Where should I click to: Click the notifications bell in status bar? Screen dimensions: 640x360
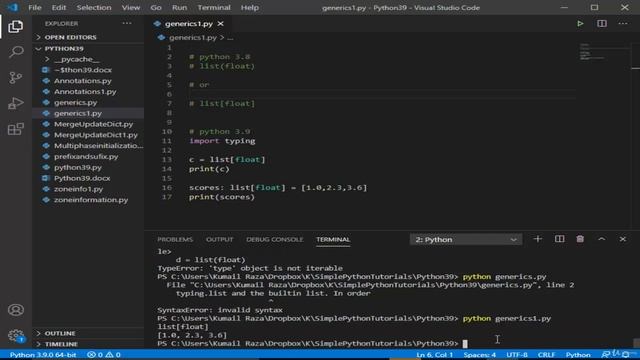[x=626, y=355]
